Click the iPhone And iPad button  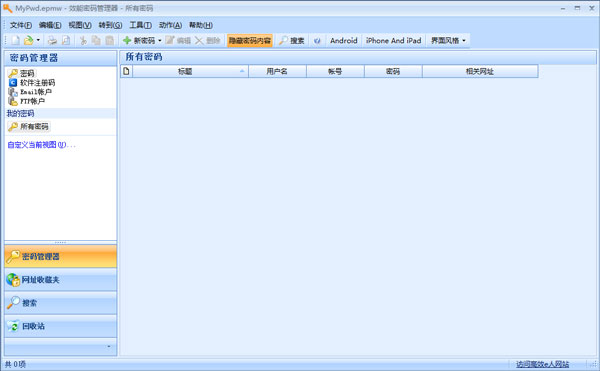393,40
